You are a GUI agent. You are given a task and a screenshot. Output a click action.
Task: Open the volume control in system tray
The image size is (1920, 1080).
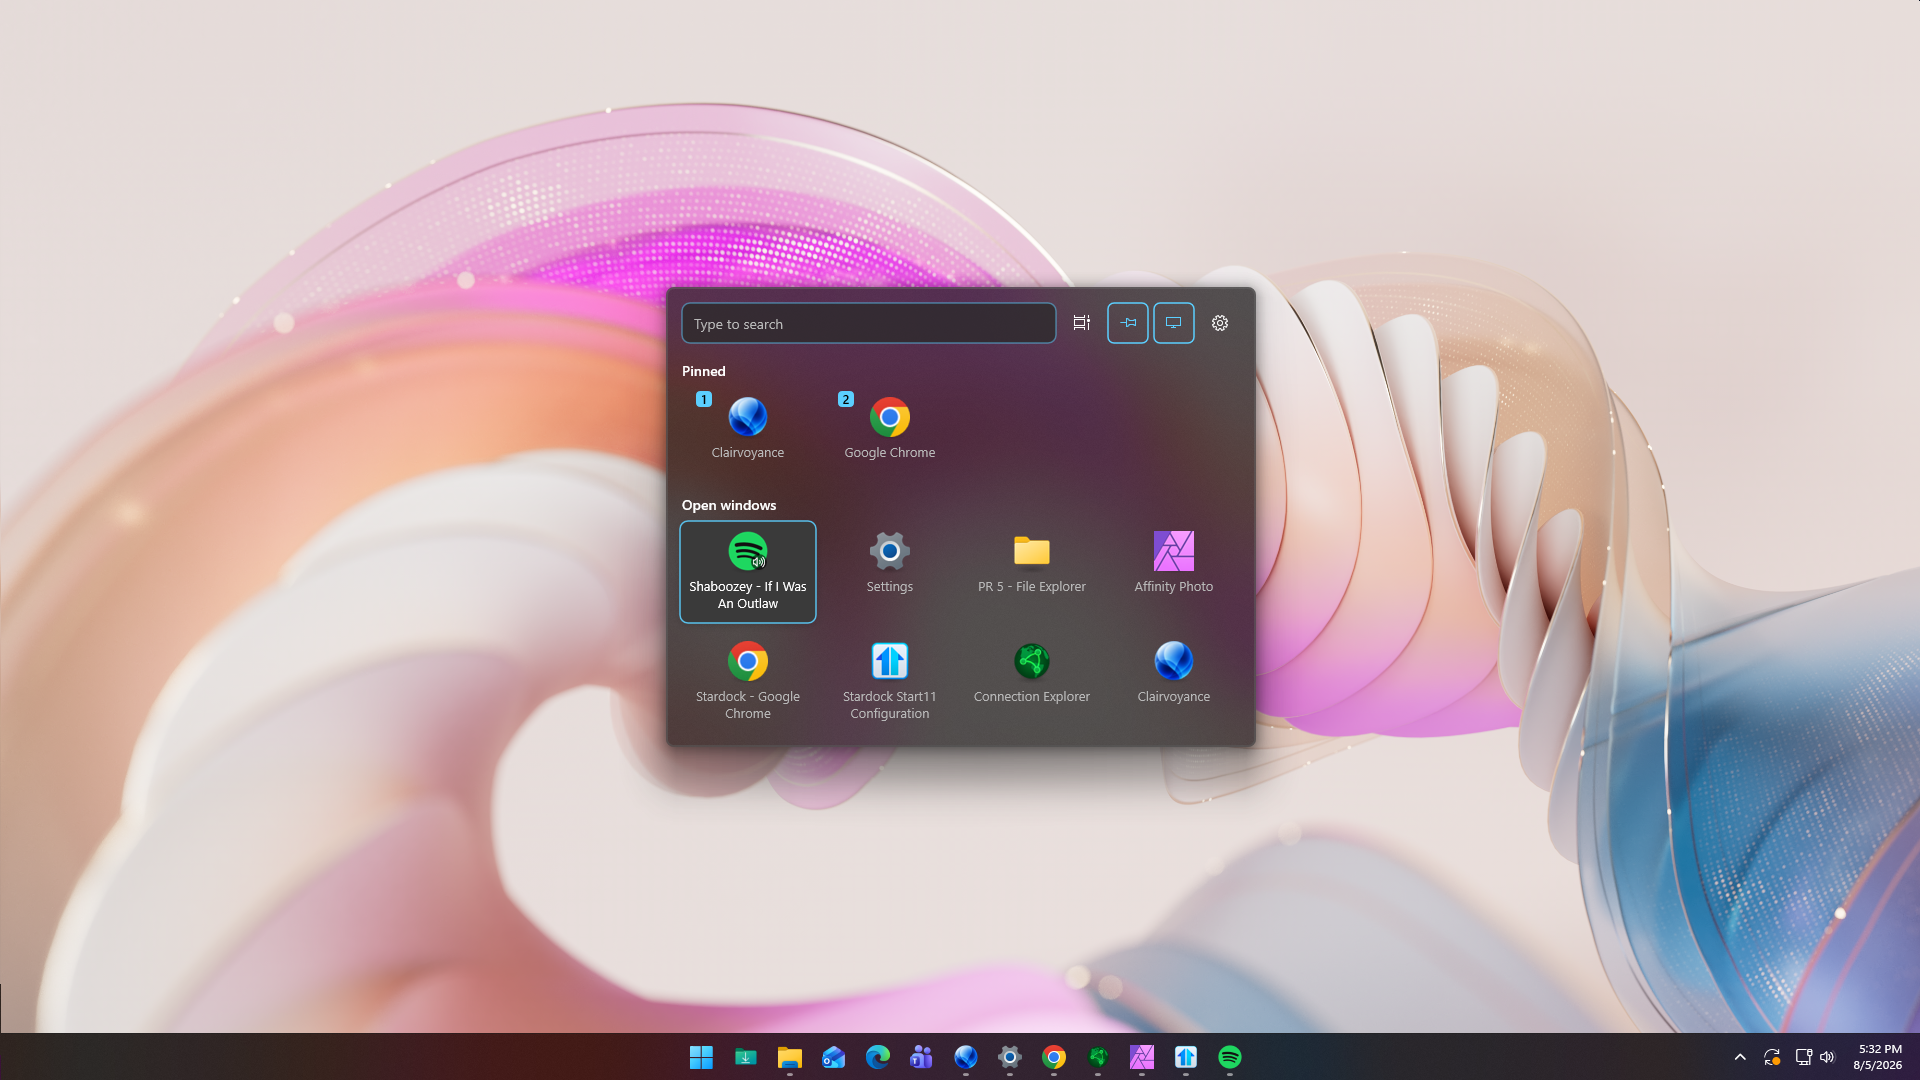coord(1827,1057)
